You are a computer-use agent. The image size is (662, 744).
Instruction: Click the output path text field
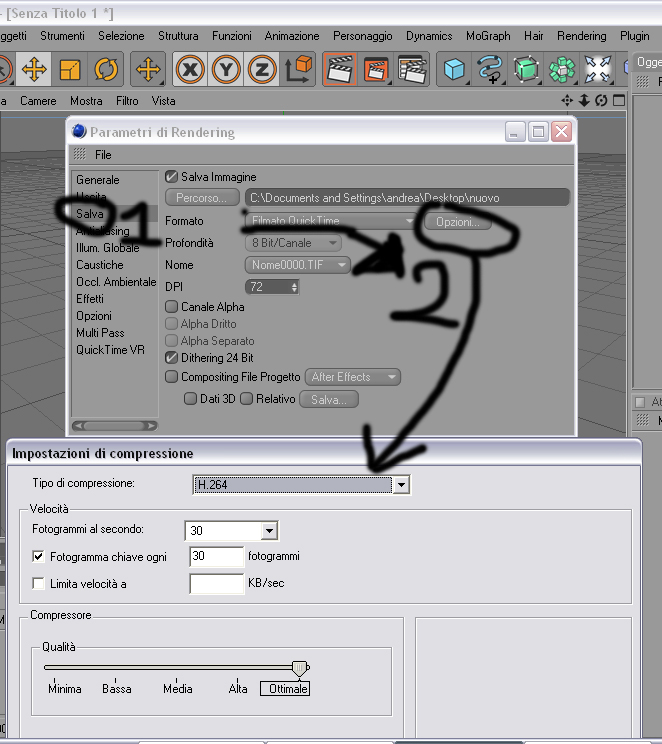(x=407, y=198)
